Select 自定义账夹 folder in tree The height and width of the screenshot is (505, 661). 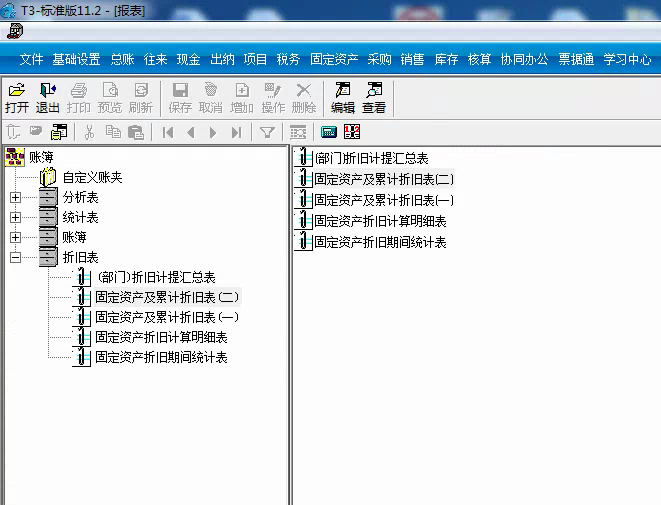[x=92, y=177]
